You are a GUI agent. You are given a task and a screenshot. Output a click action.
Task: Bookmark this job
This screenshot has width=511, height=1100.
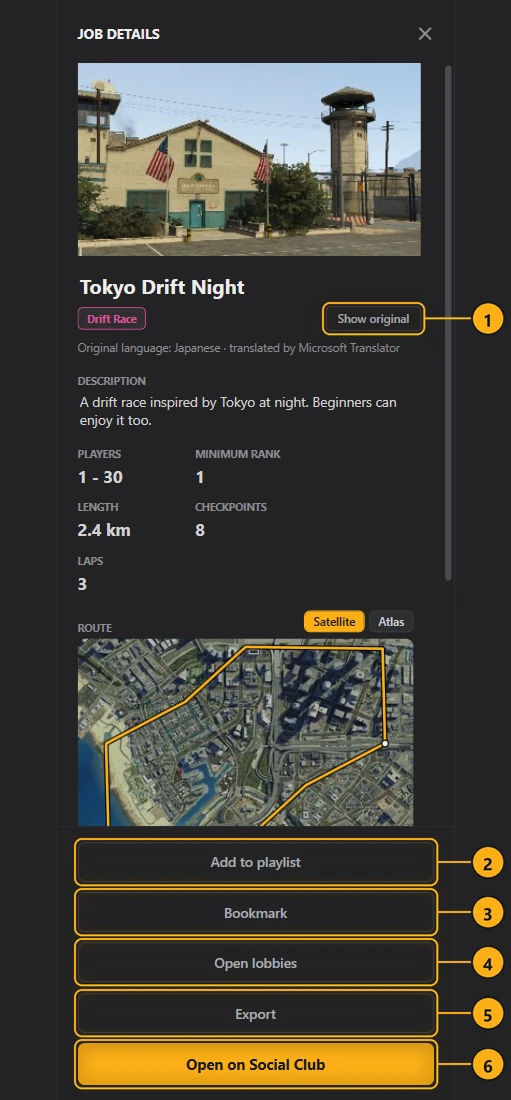point(256,913)
